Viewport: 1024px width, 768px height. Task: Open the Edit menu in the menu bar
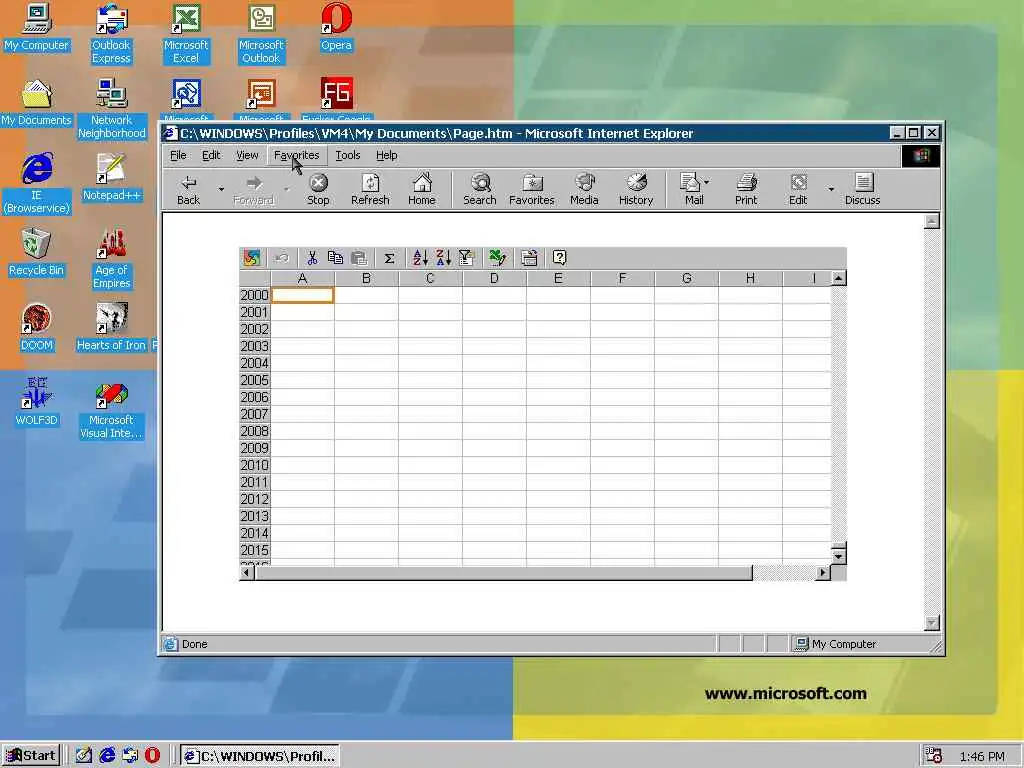tap(211, 155)
